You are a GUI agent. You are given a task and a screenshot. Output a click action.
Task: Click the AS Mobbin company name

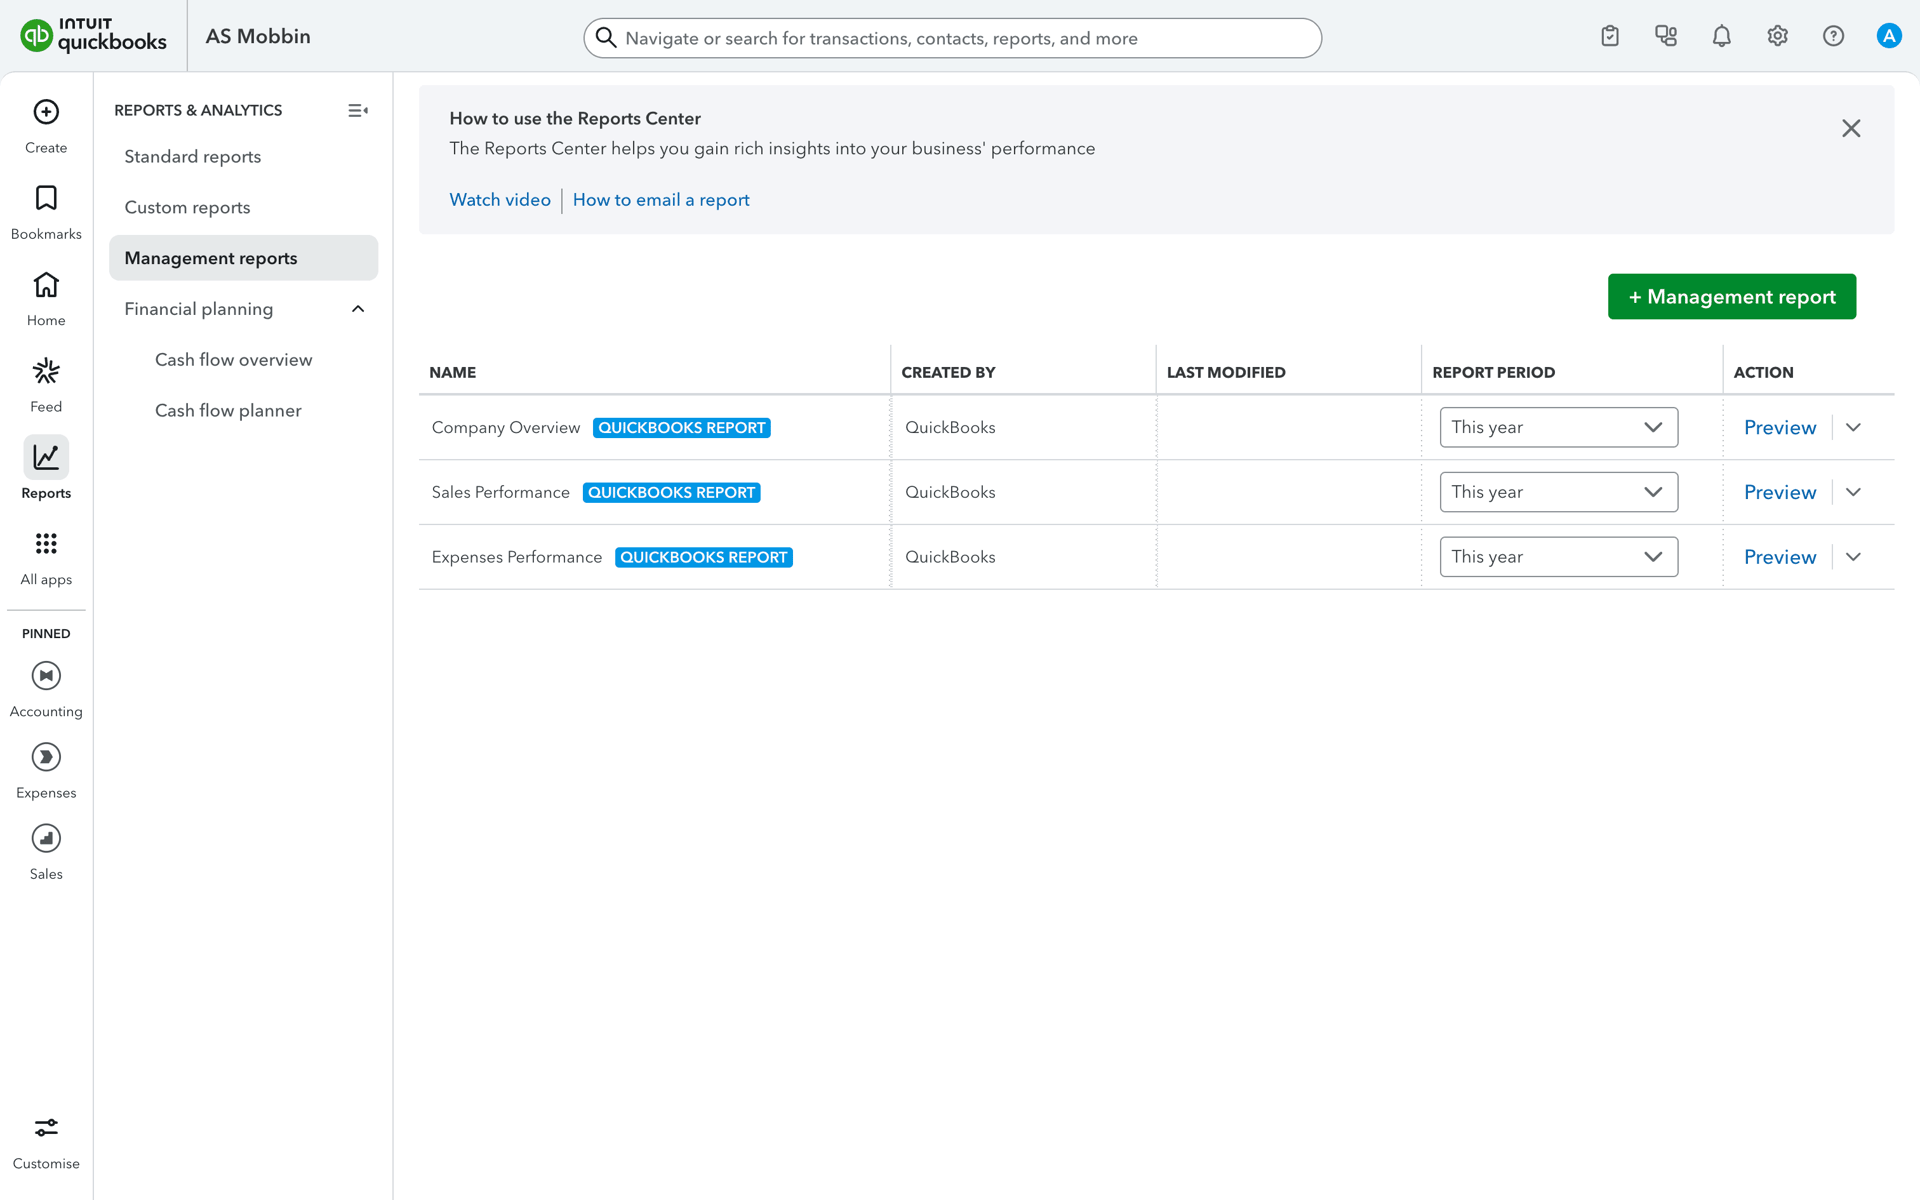[258, 37]
